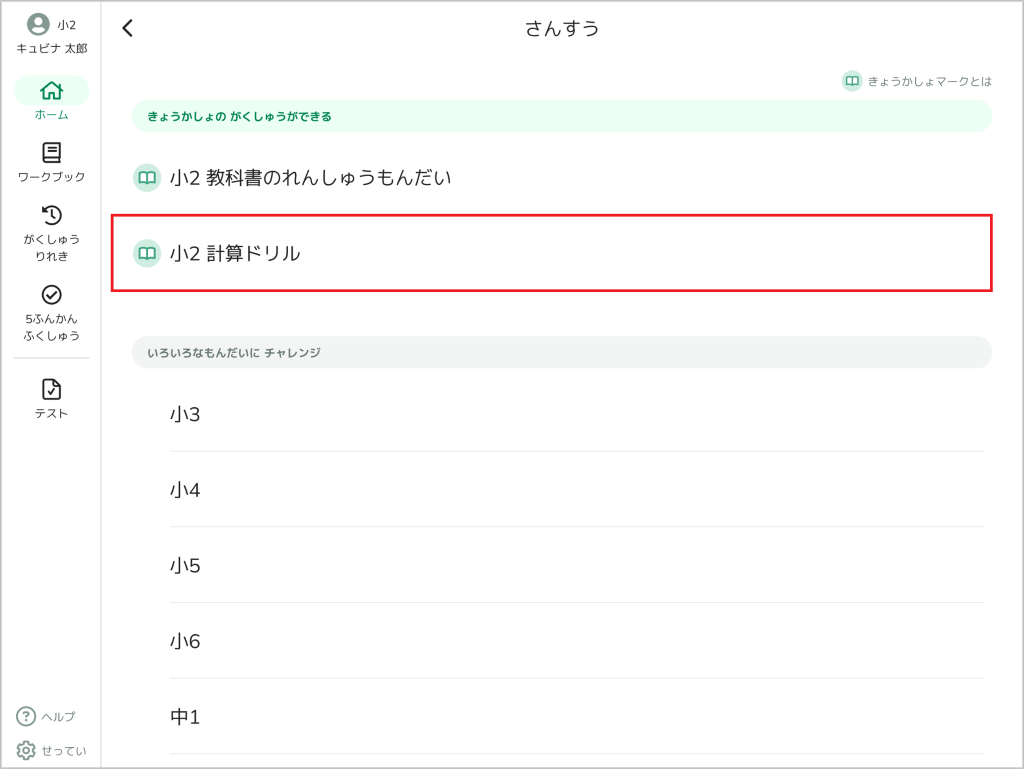Go back with the left chevron
Screen dimensions: 1024x769
click(x=127, y=28)
